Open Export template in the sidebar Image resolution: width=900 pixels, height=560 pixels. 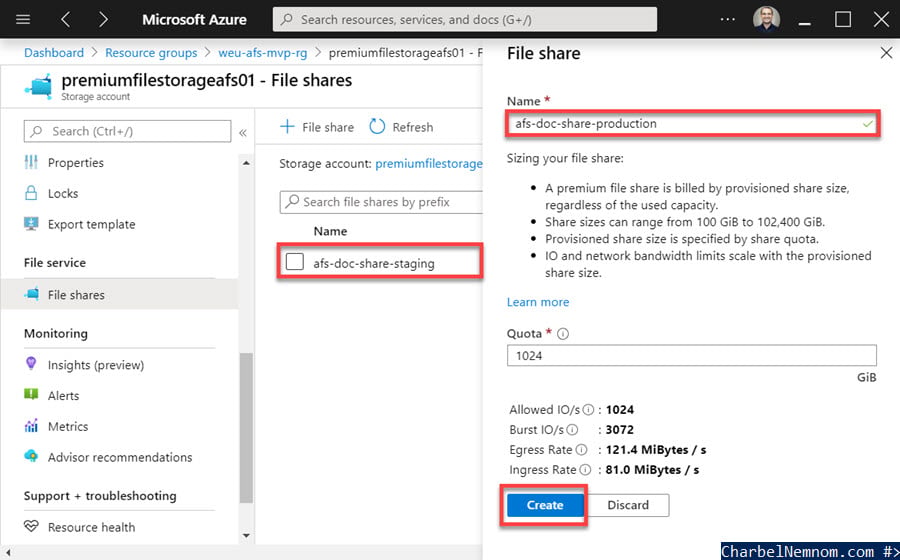pyautogui.click(x=92, y=224)
